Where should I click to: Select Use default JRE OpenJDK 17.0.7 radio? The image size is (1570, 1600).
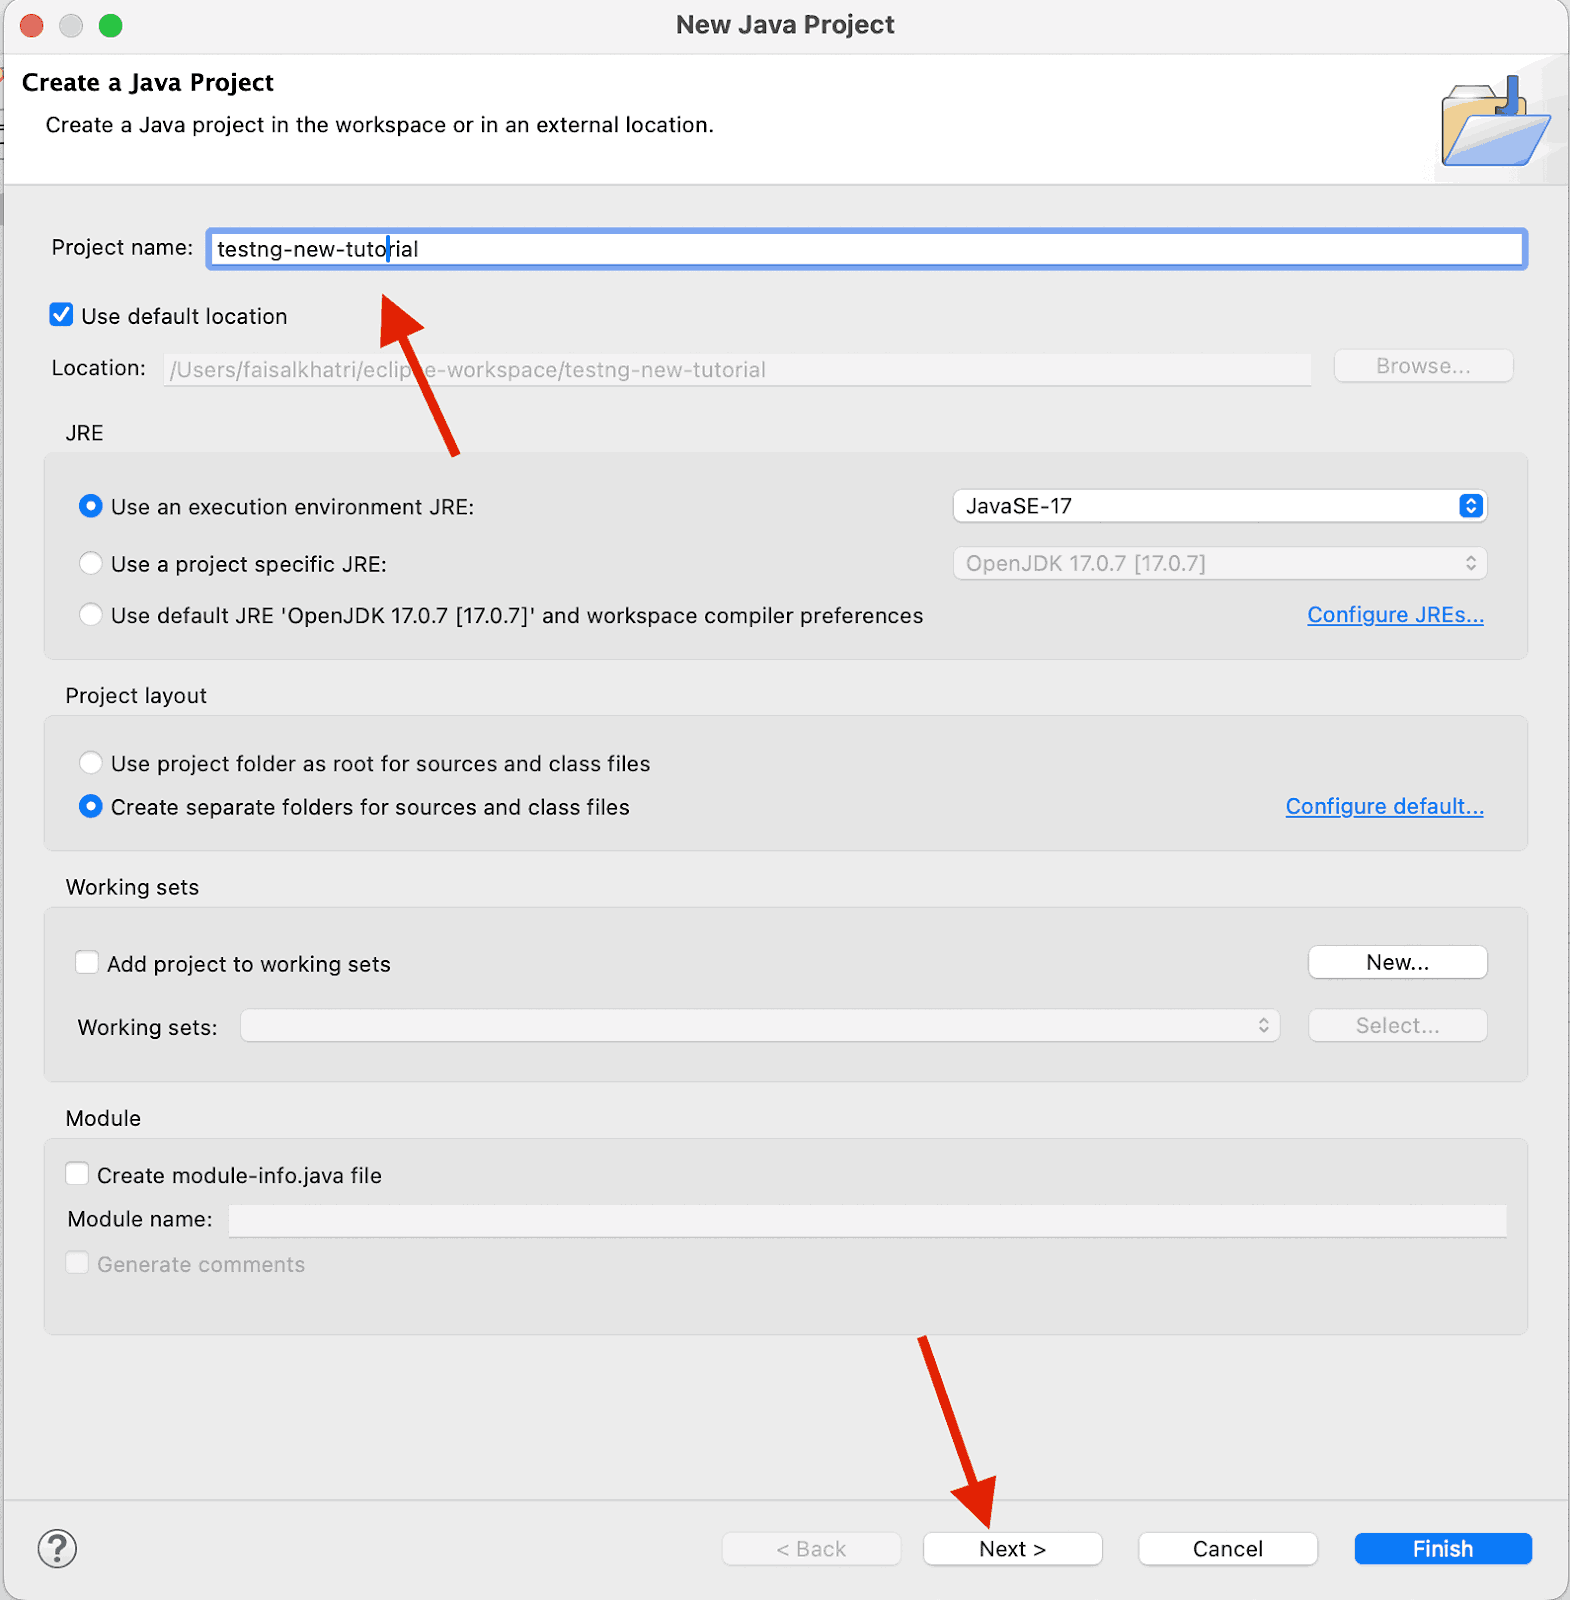point(90,614)
